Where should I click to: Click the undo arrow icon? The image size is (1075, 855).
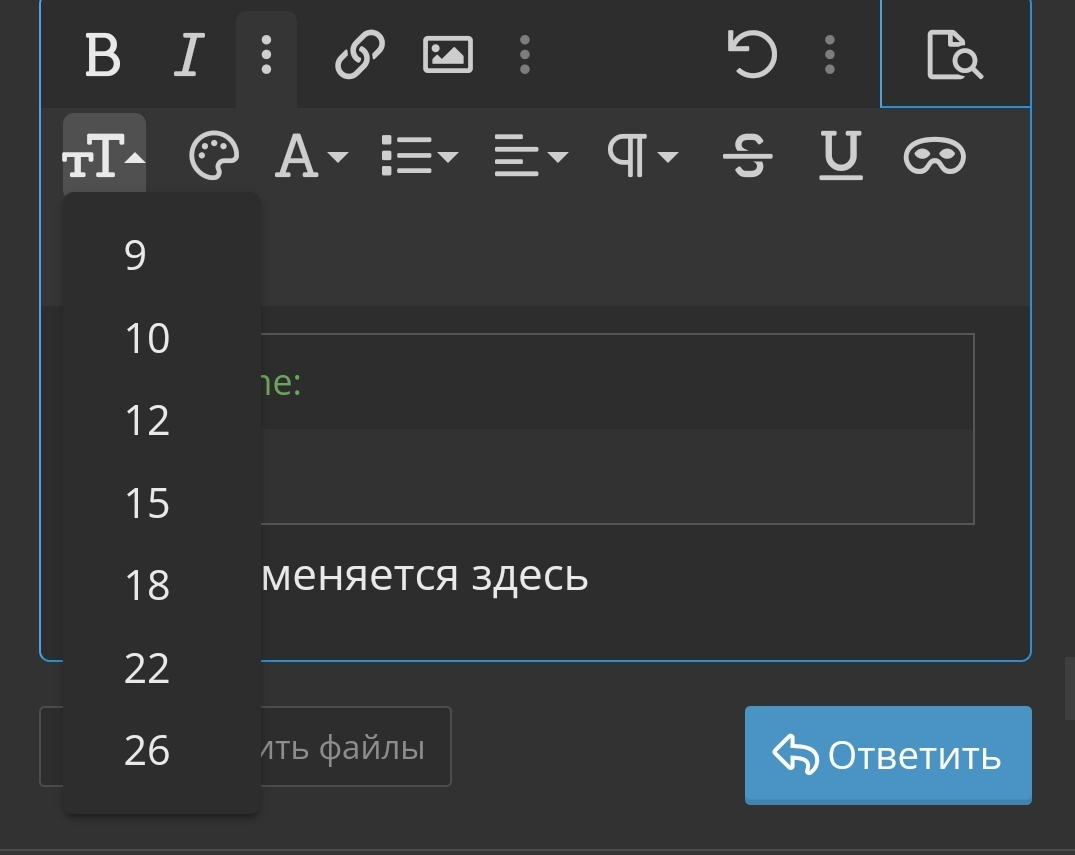coord(752,54)
